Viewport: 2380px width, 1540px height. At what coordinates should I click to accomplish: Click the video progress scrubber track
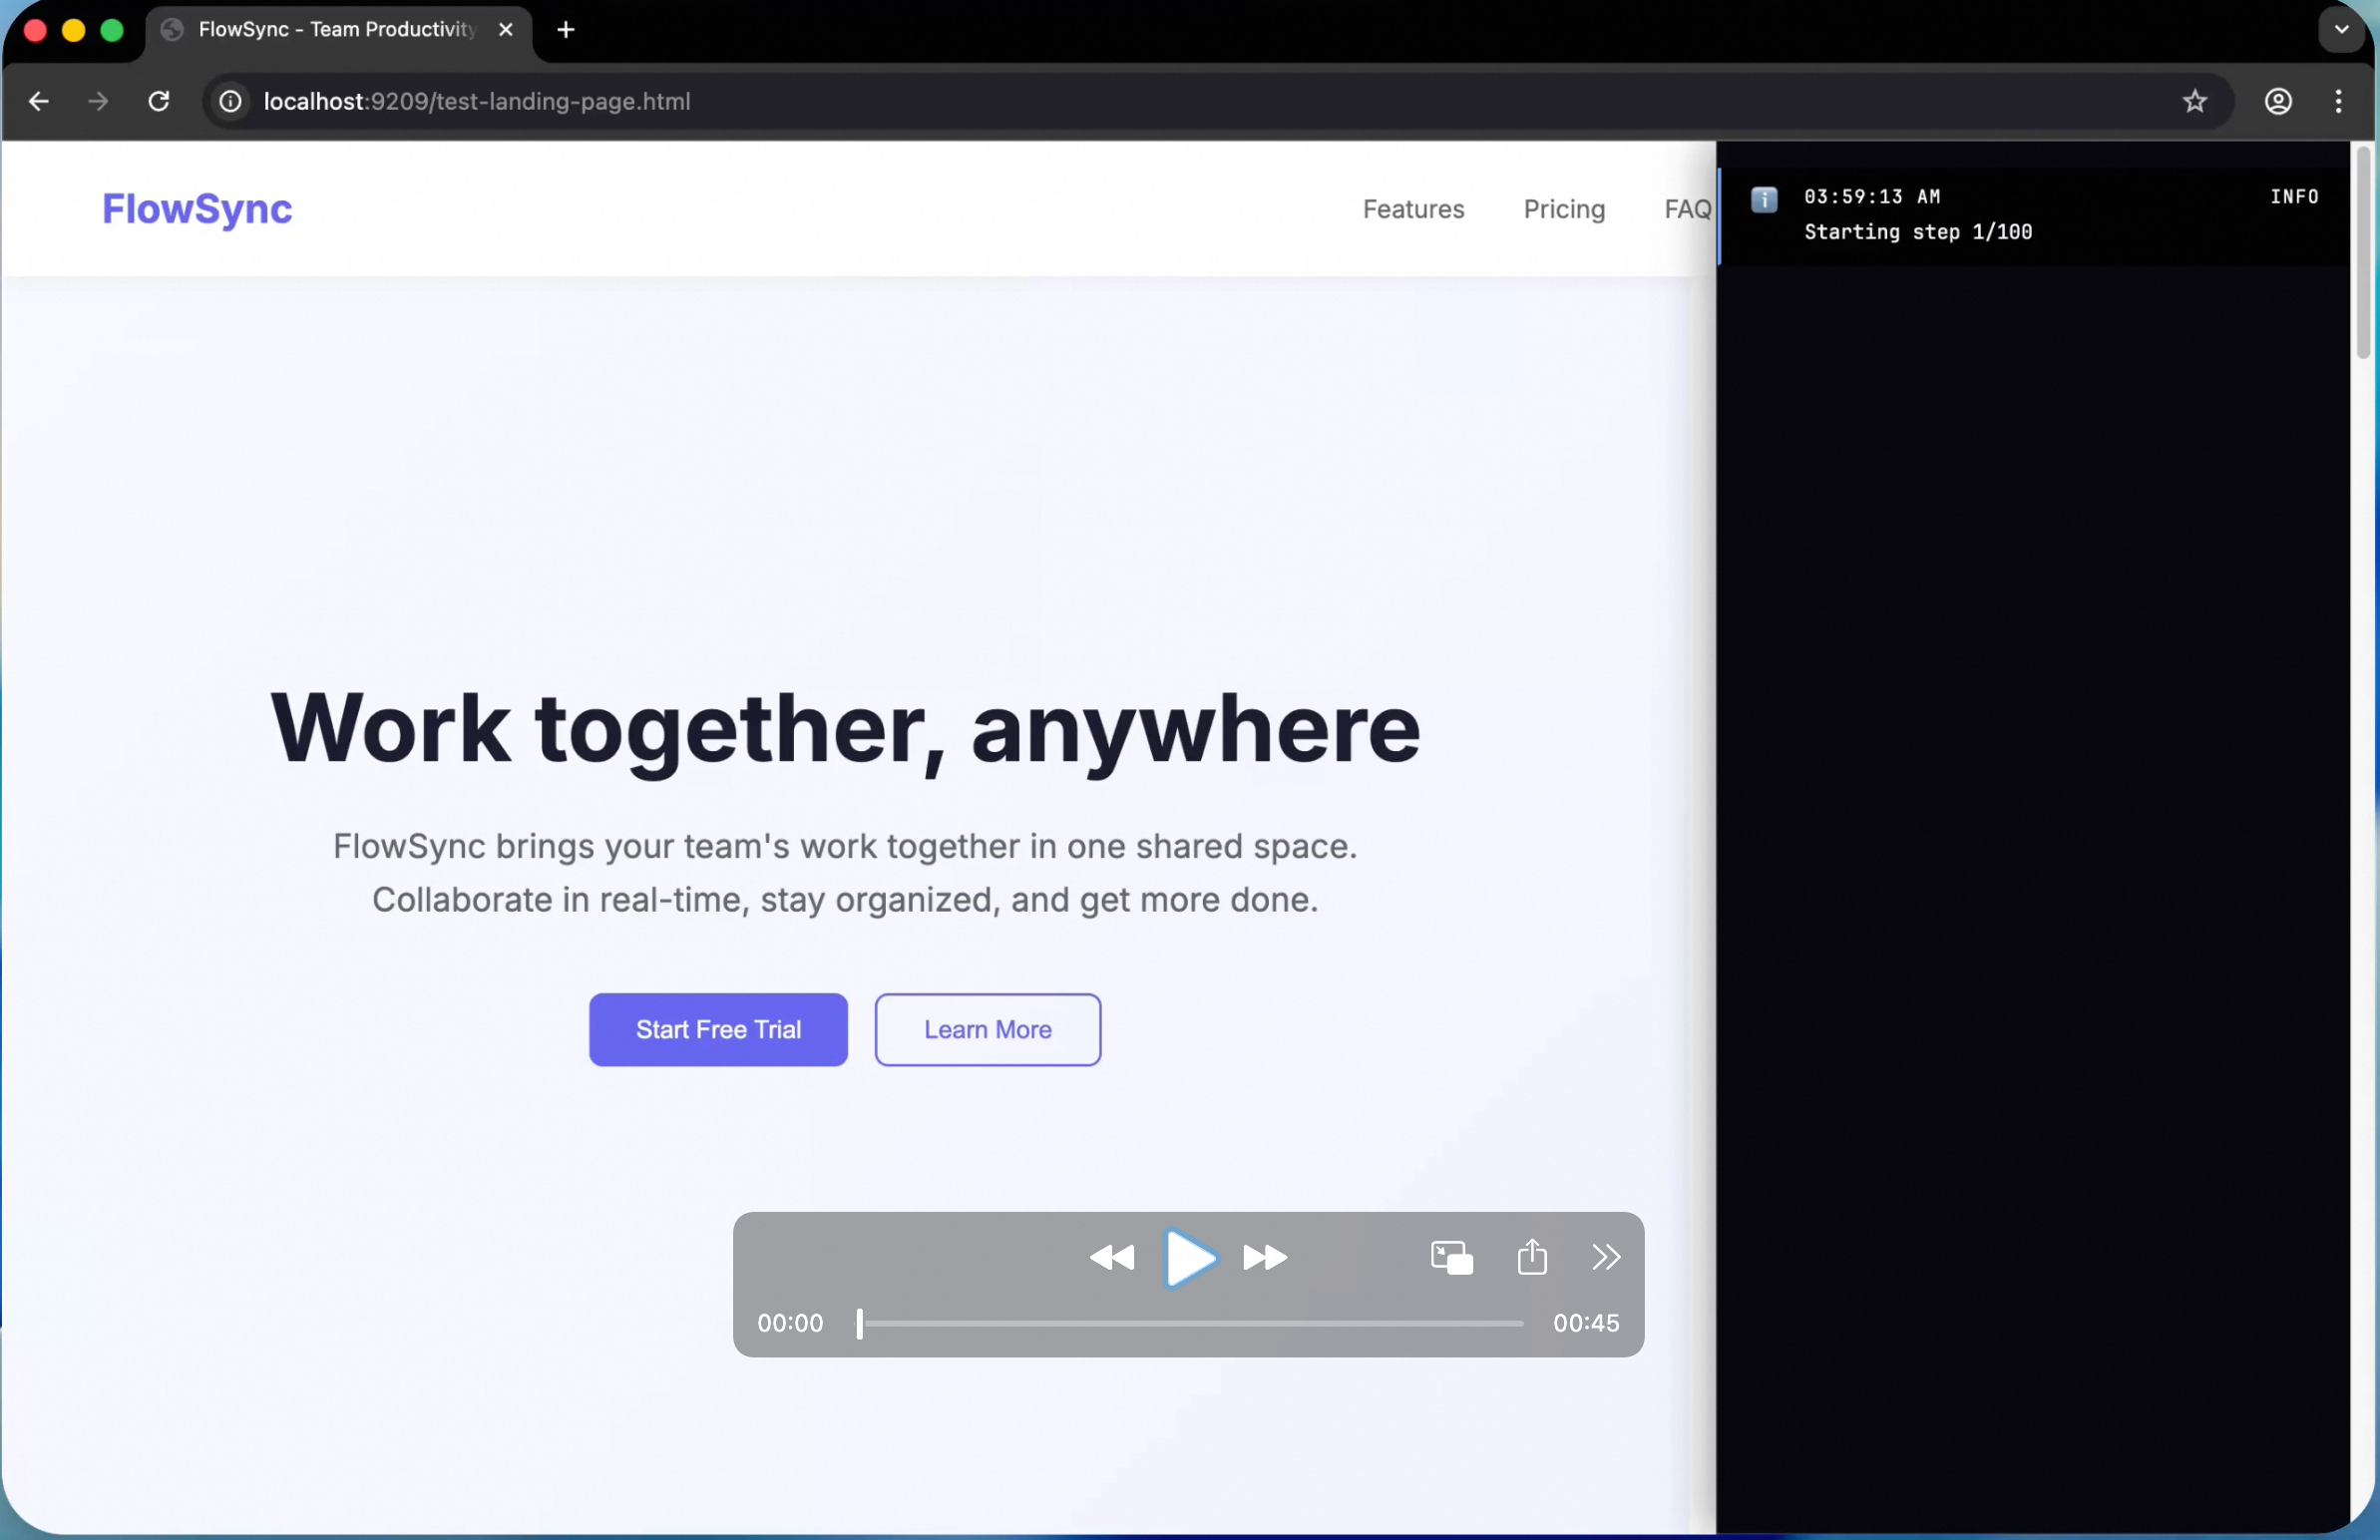pyautogui.click(x=1190, y=1323)
